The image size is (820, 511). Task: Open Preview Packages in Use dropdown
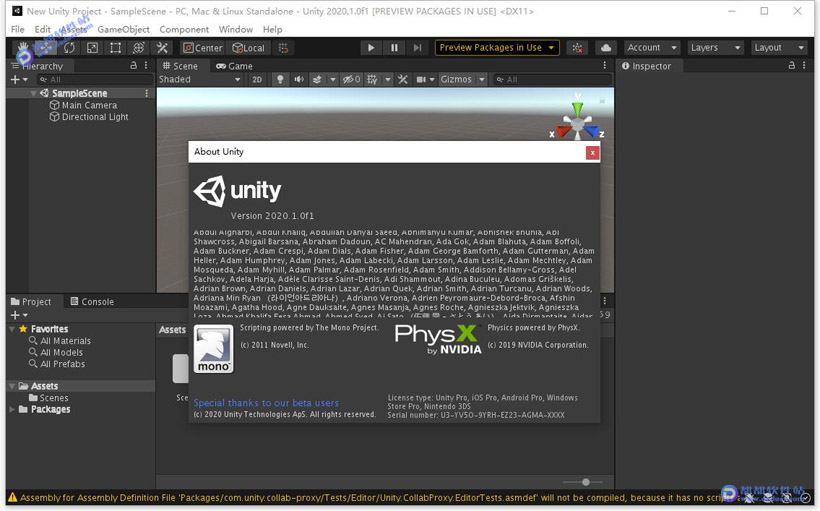click(497, 48)
